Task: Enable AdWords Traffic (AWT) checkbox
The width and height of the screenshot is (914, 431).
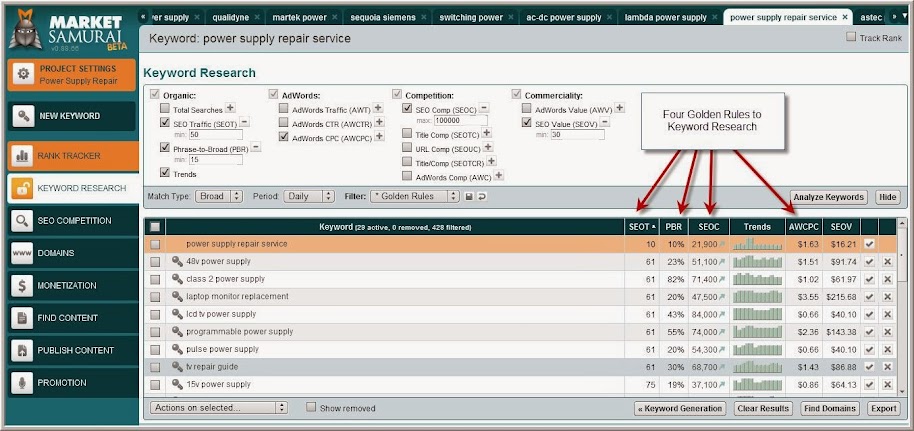Action: tap(283, 108)
